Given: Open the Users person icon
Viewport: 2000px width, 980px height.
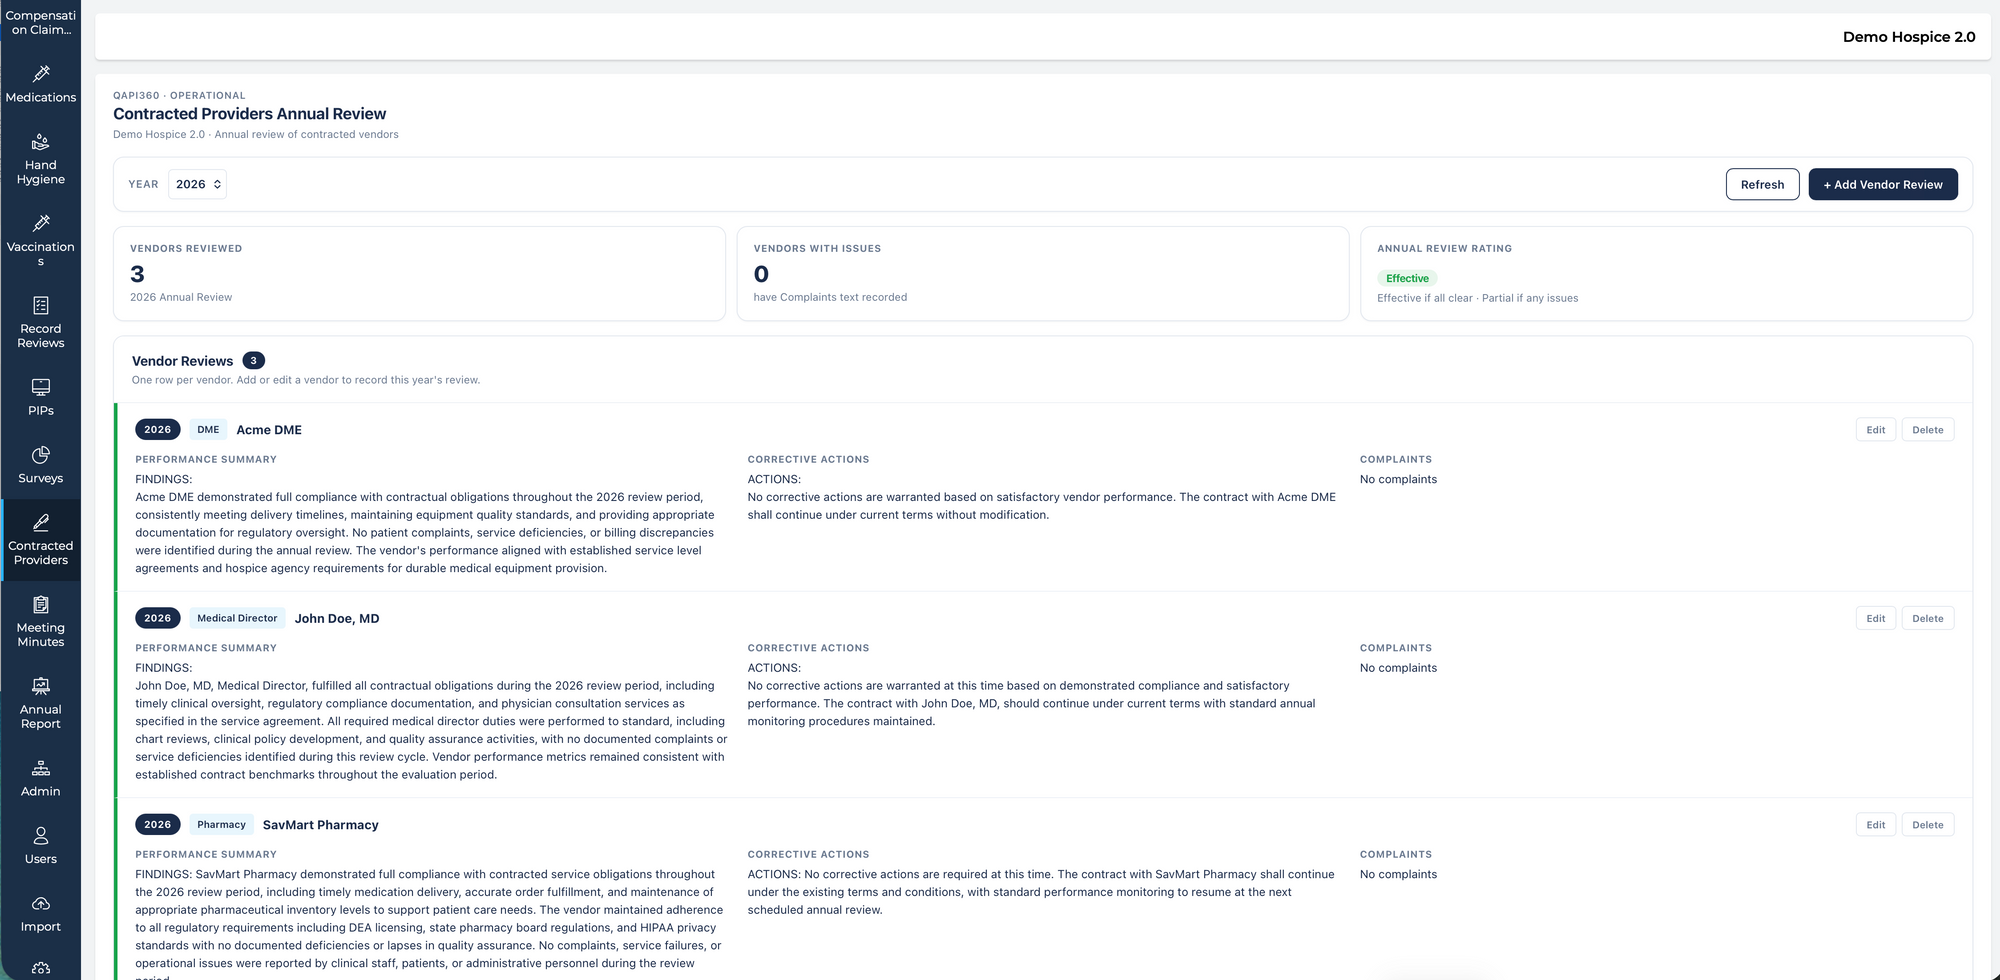Looking at the screenshot, I should [x=41, y=835].
